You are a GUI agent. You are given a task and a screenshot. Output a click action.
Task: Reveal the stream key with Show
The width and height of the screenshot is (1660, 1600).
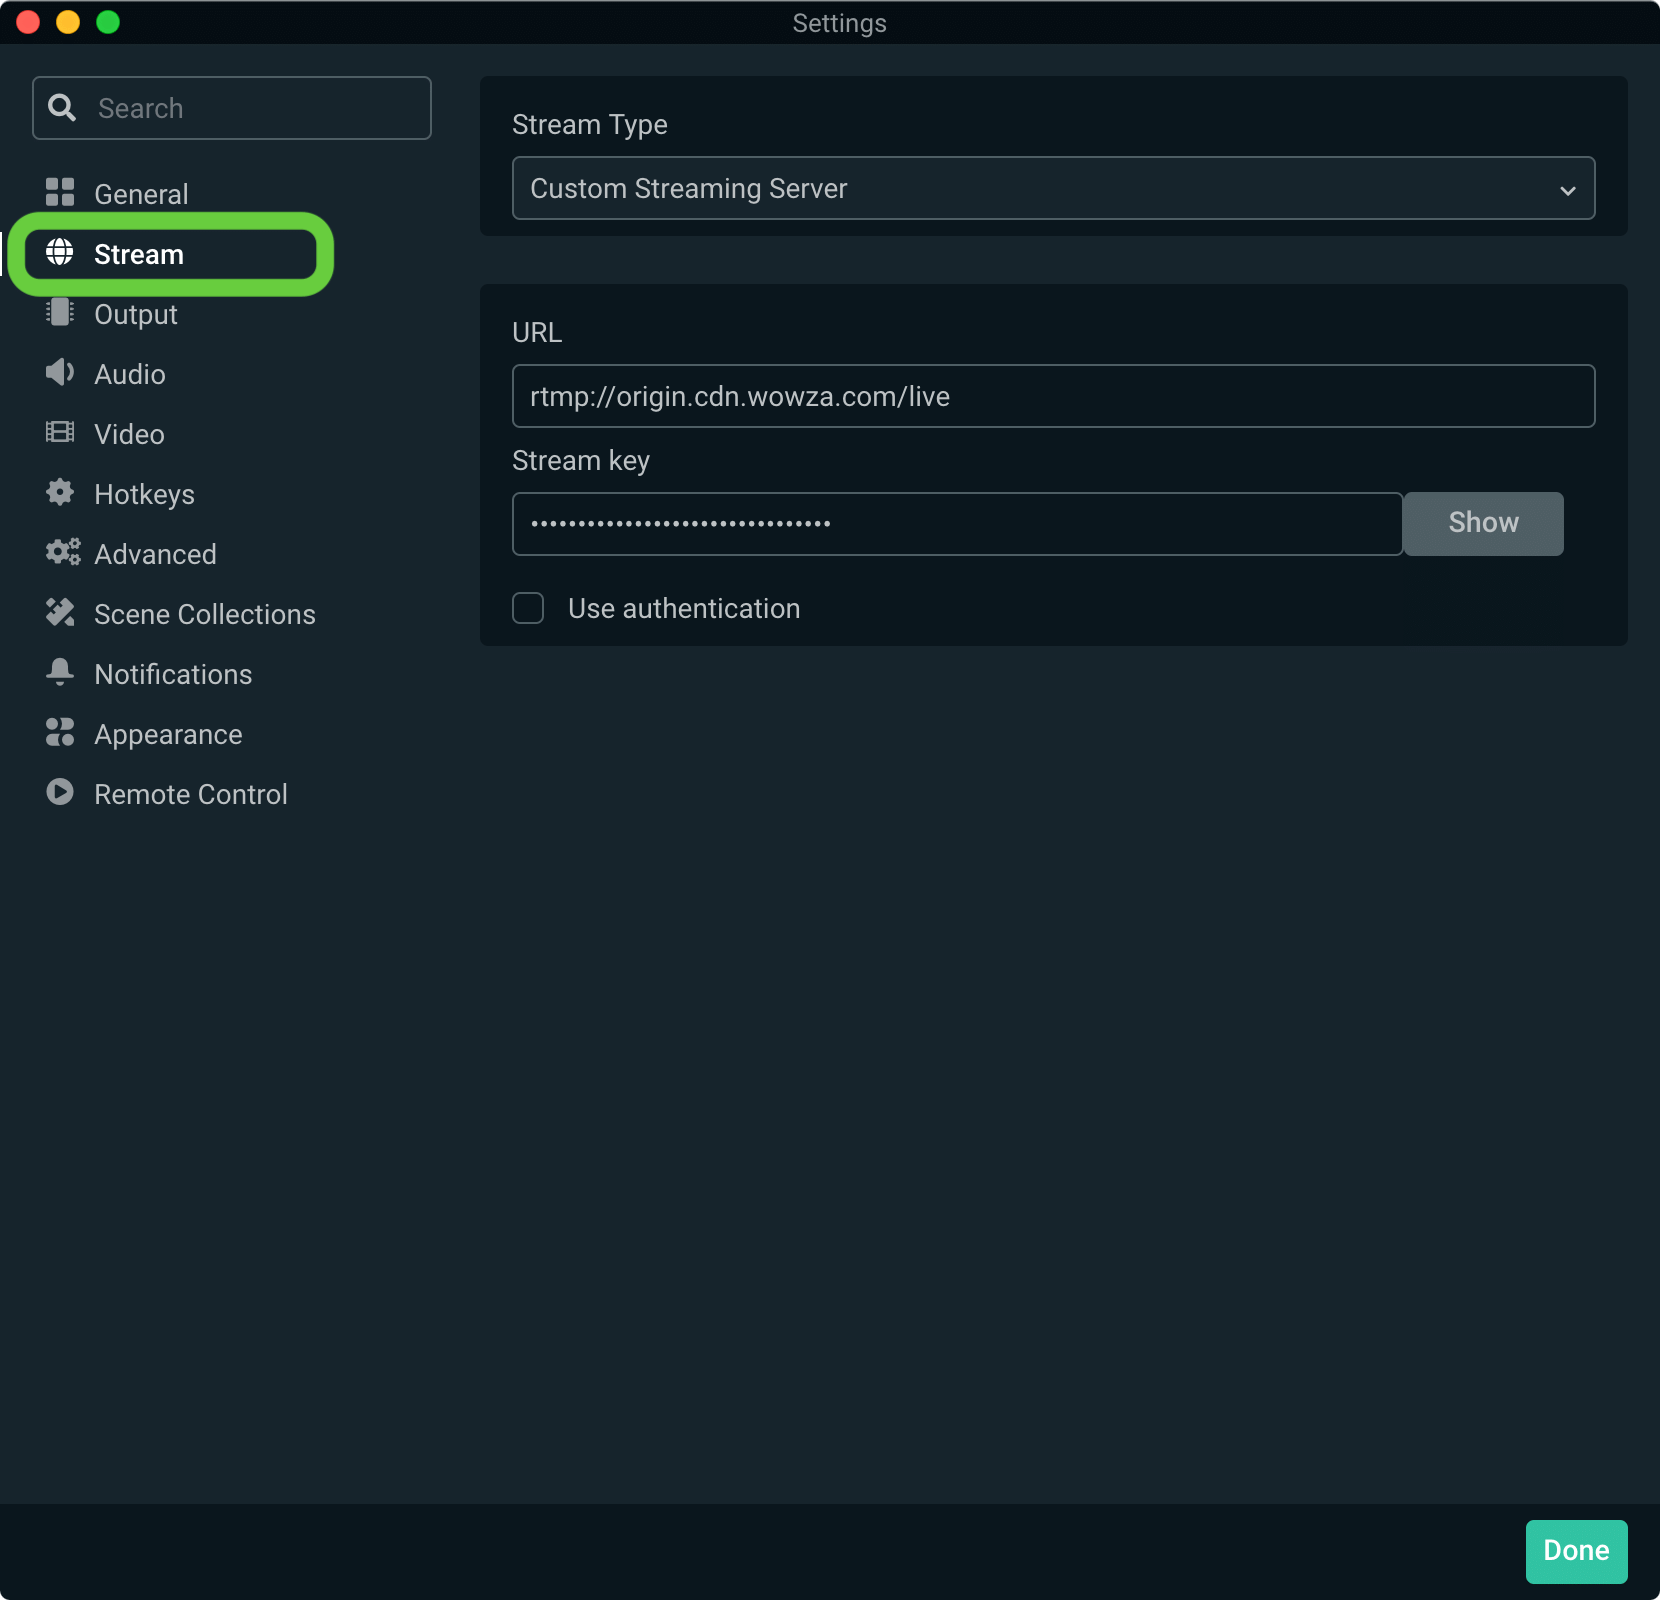point(1483,524)
